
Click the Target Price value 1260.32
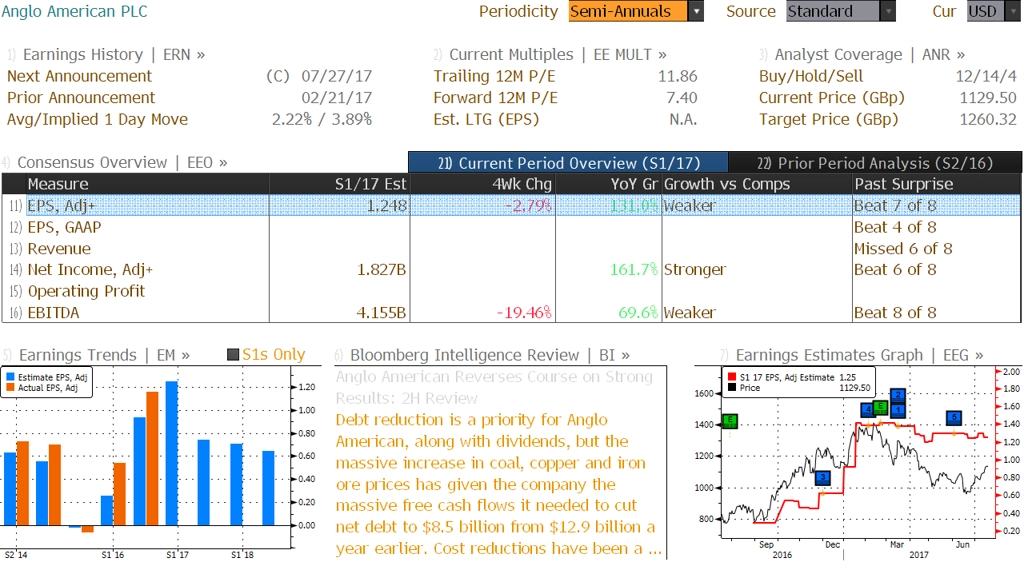[988, 119]
